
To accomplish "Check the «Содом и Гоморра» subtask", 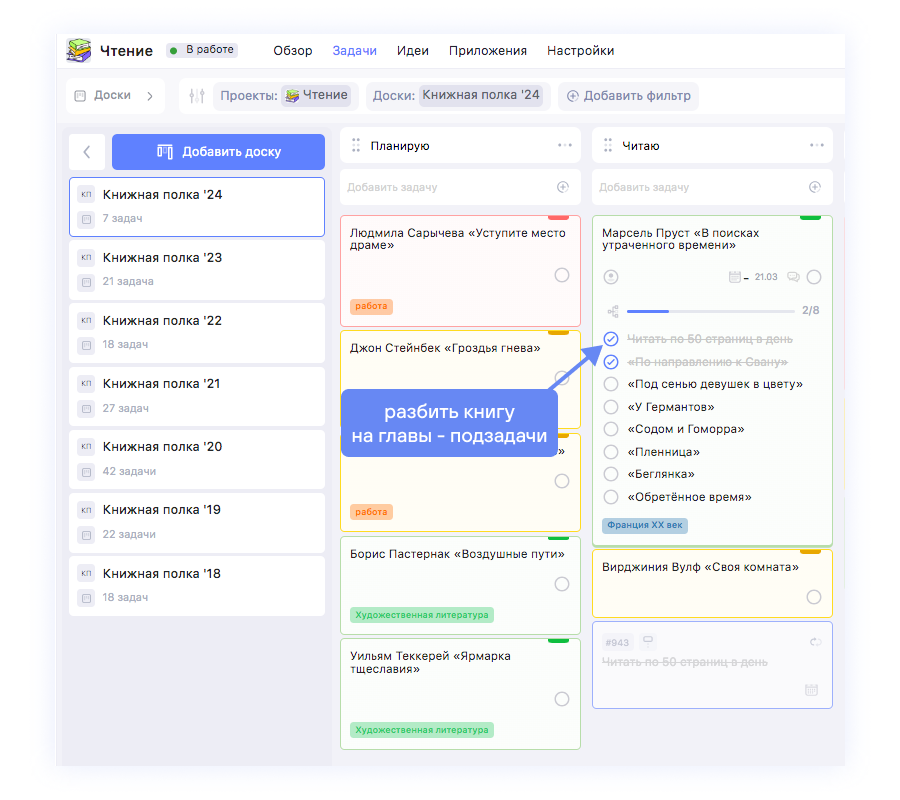I will tap(611, 429).
